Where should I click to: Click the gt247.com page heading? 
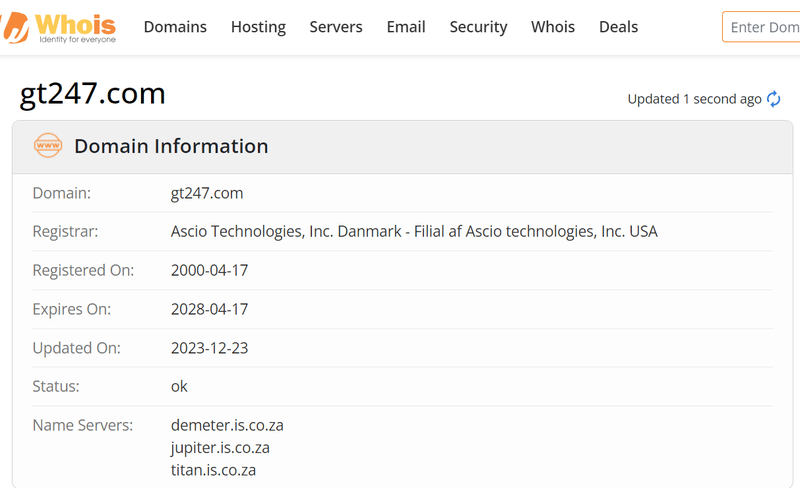click(92, 94)
